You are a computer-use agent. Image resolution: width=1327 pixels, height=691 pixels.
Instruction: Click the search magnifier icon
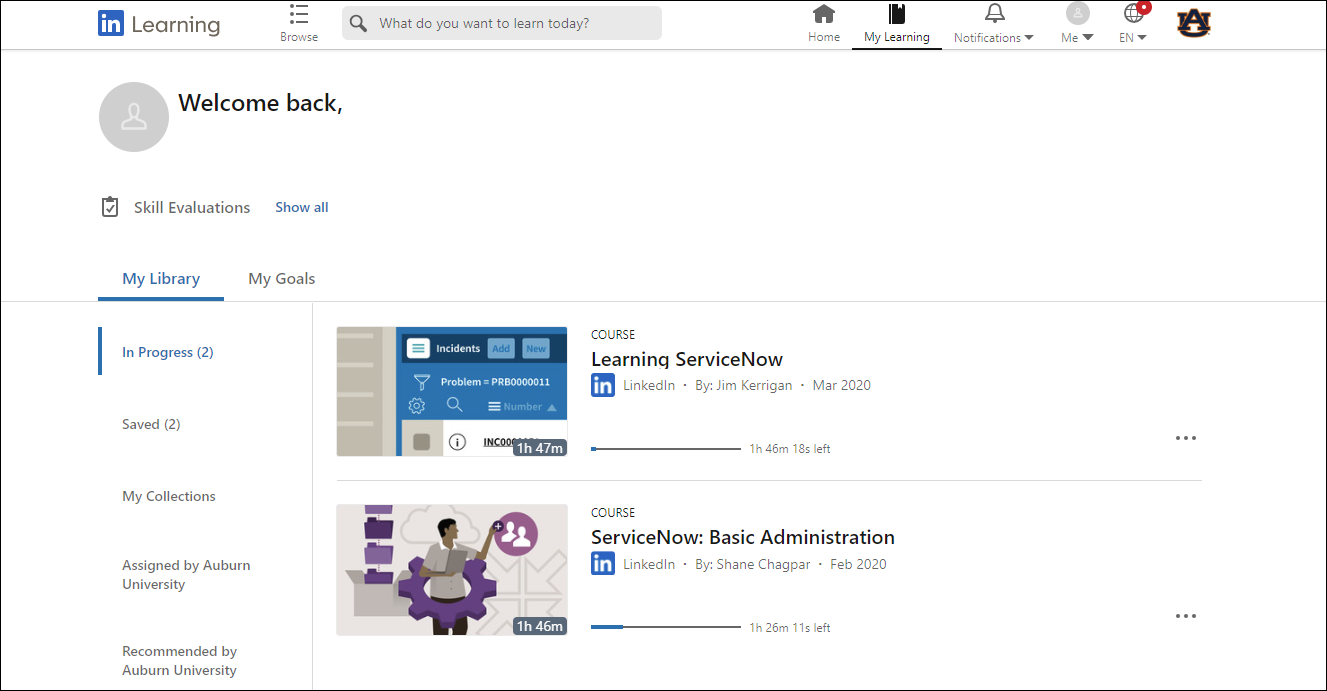358,23
